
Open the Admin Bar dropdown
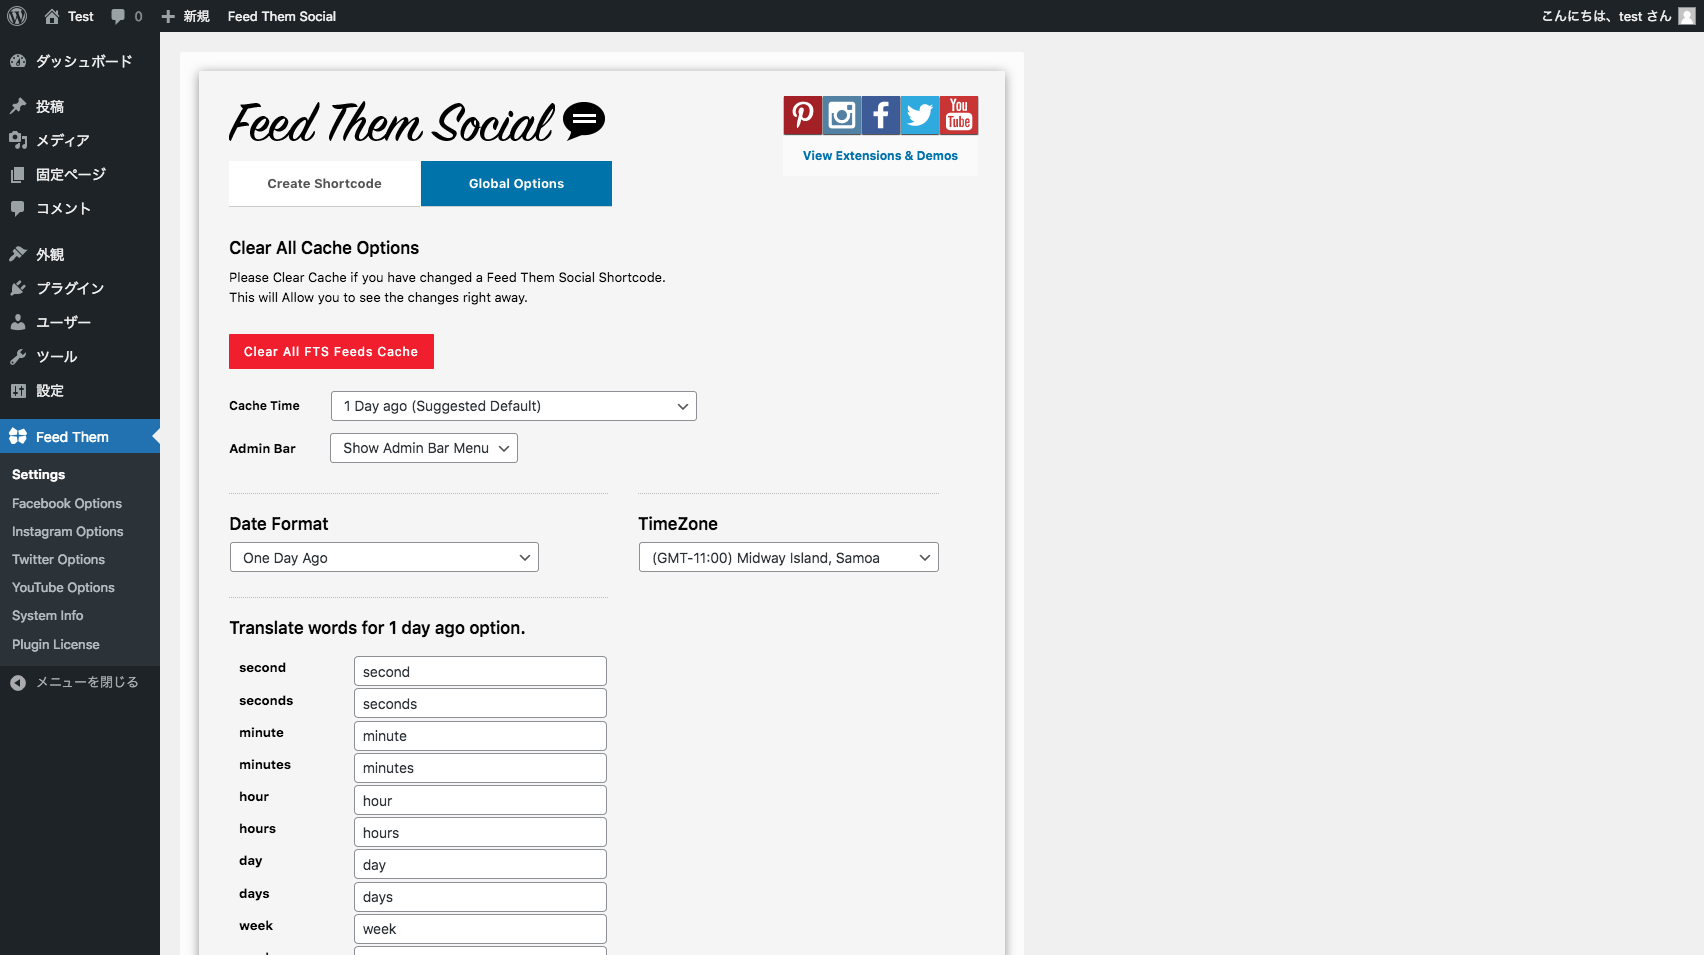[423, 448]
